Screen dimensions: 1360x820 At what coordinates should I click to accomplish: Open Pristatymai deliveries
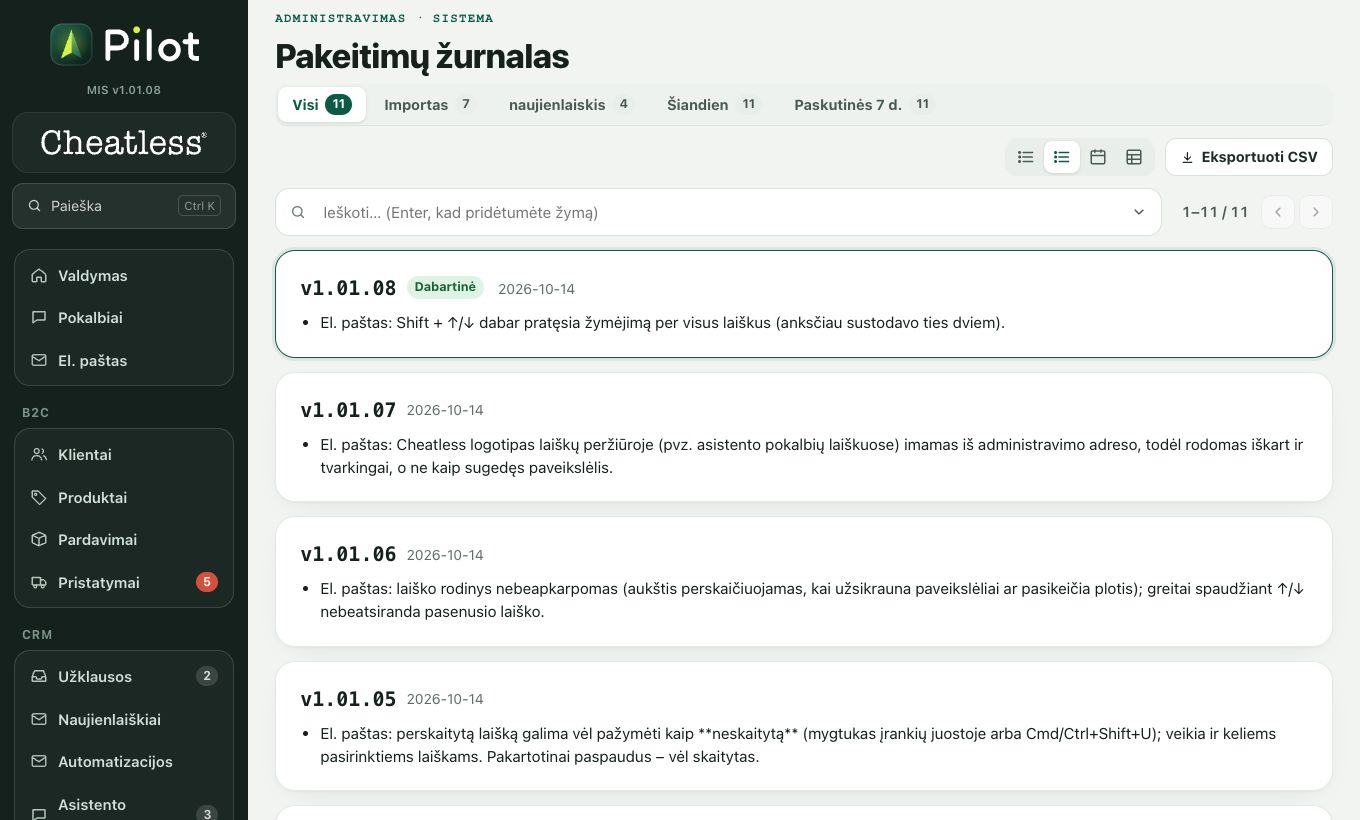[124, 583]
